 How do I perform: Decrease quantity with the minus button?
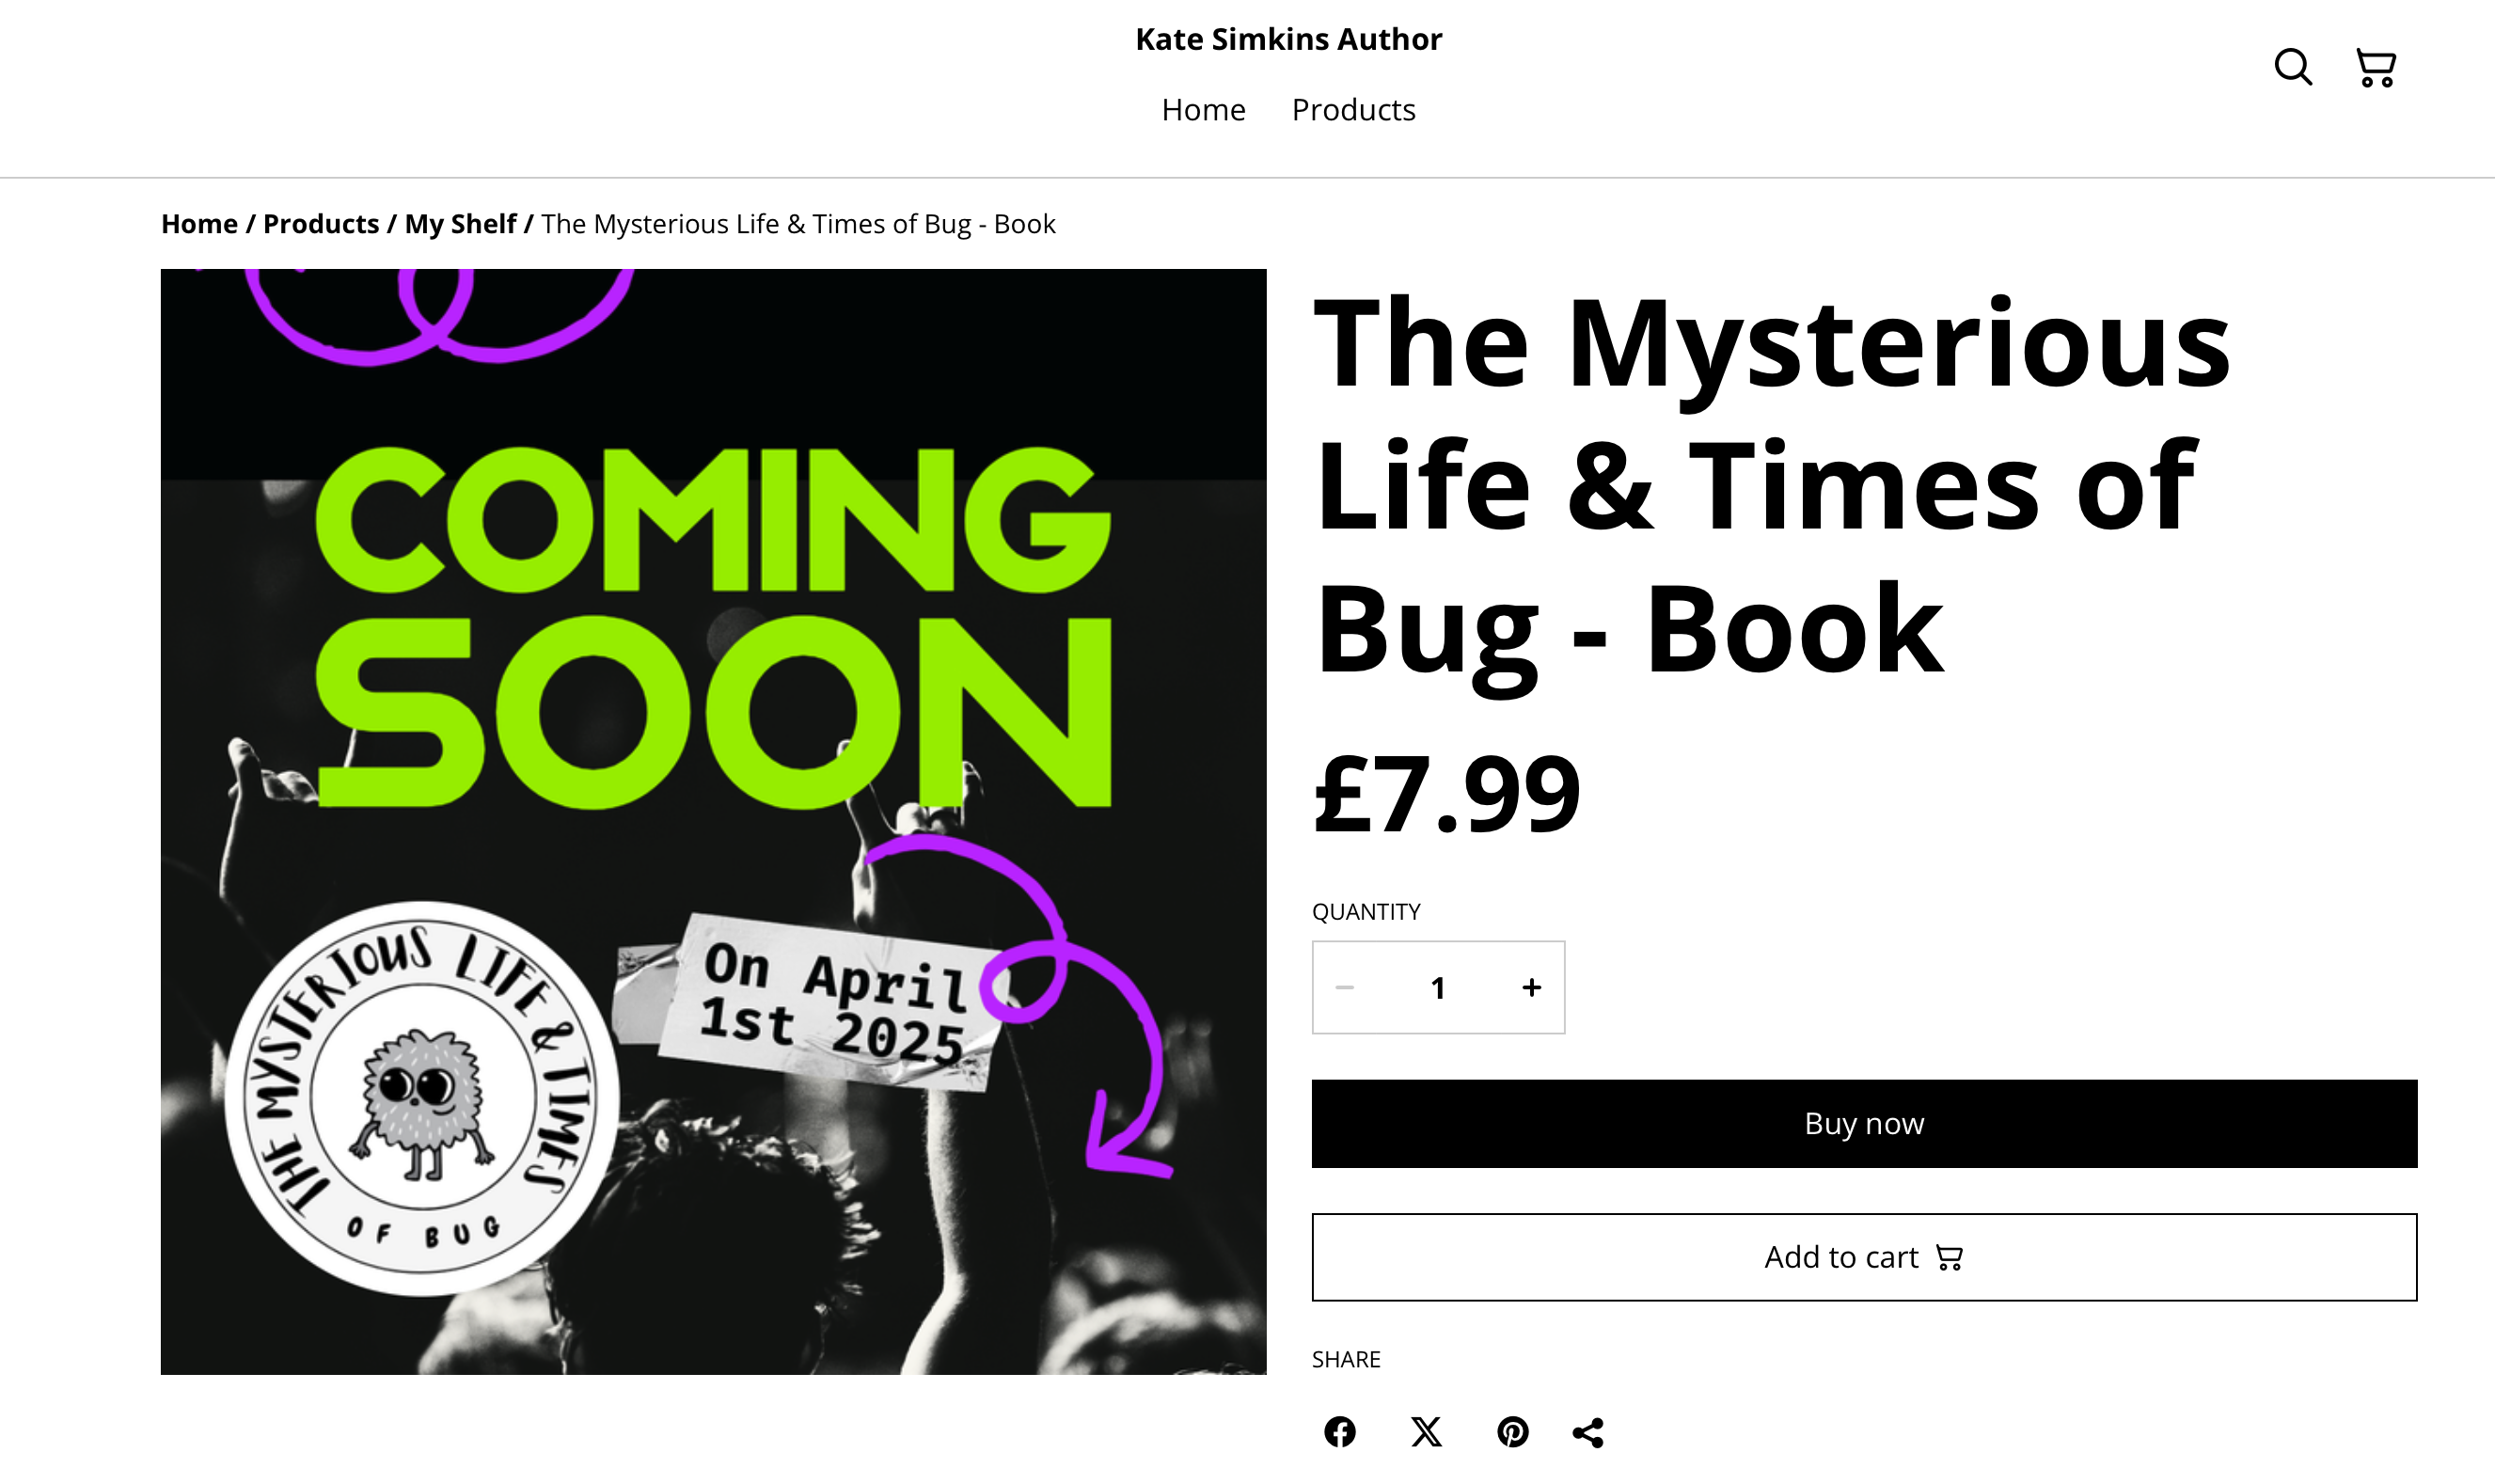click(x=1344, y=988)
